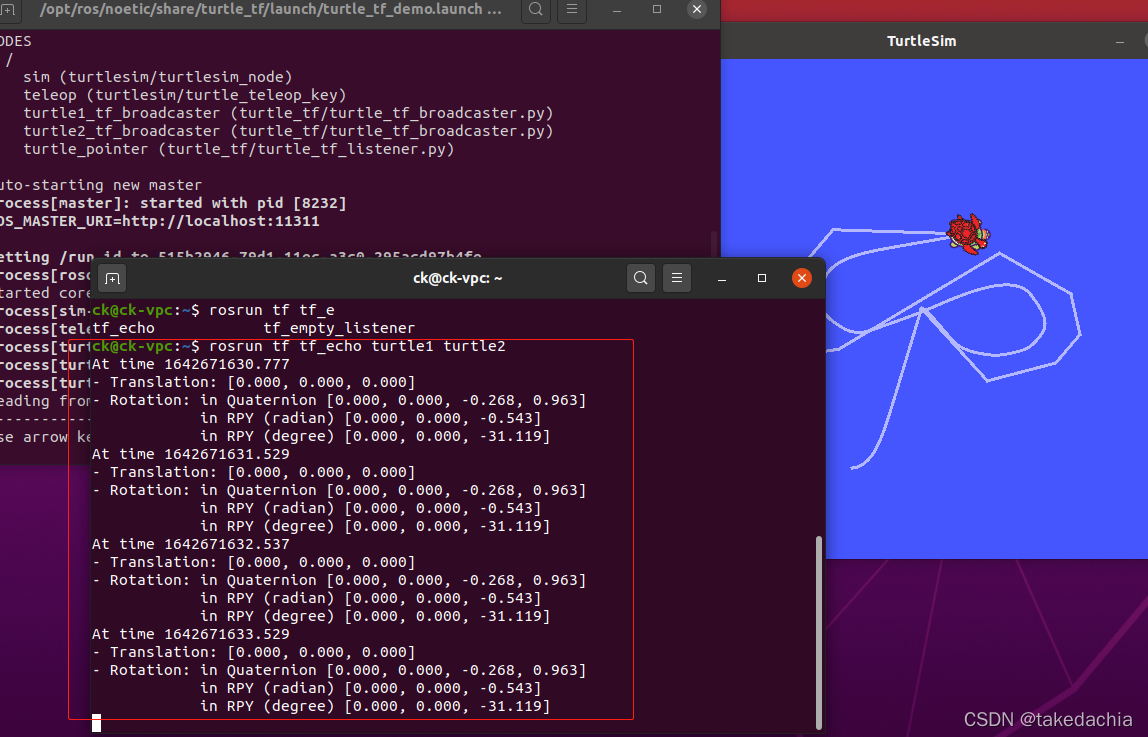Click 'tf_empty_listener' completion suggestion text
The image size is (1148, 737).
point(339,328)
